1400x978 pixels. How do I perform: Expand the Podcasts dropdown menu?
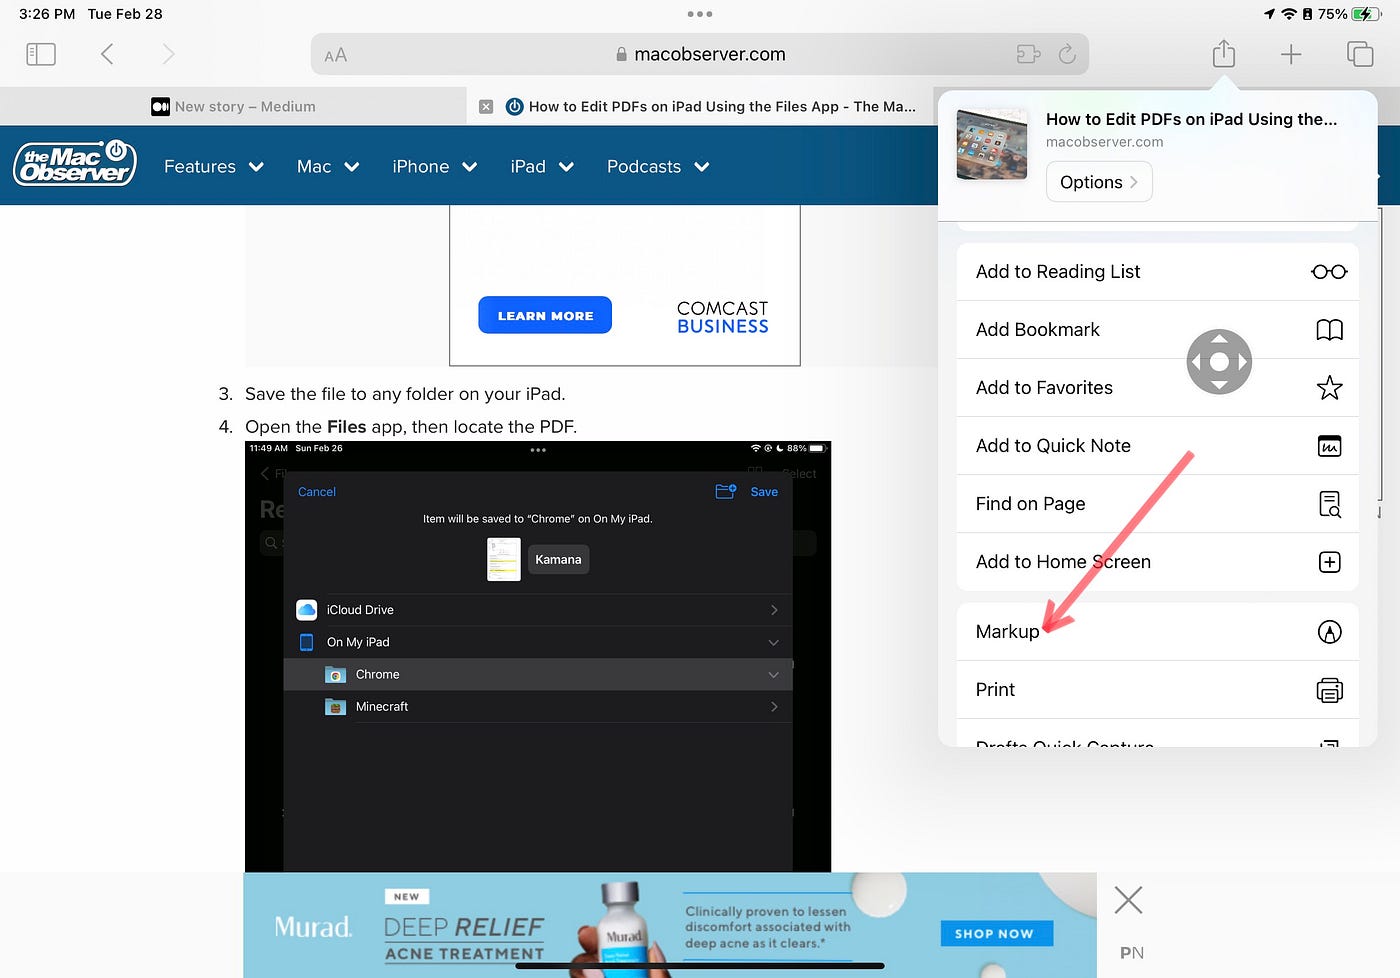[x=657, y=166]
